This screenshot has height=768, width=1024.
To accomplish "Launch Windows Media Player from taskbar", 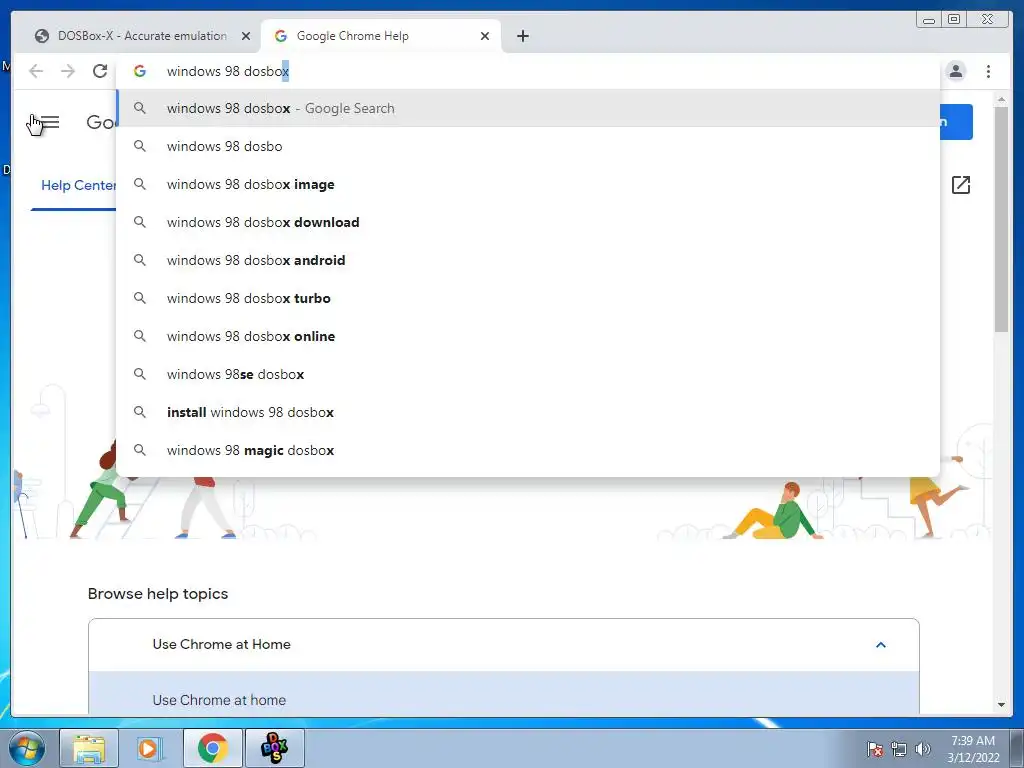I will click(148, 748).
